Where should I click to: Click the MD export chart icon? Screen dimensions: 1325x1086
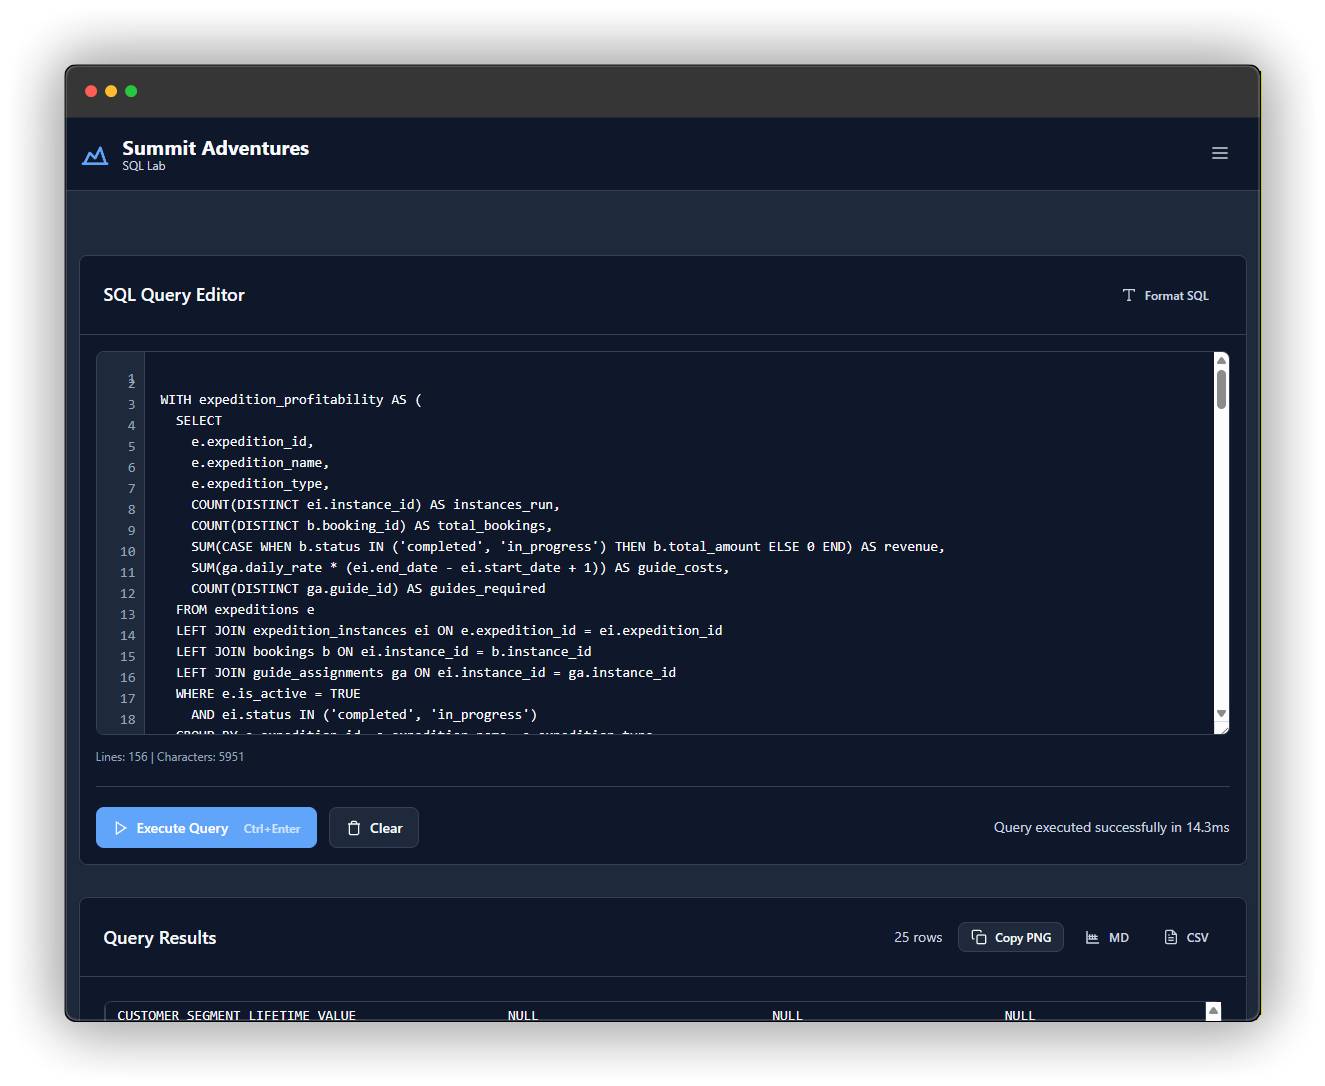(1092, 937)
